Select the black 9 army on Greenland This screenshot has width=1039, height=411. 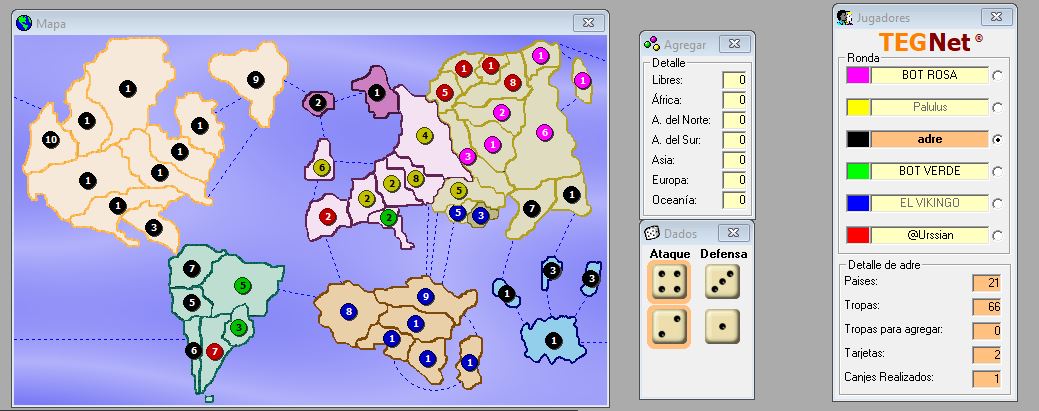tap(255, 79)
